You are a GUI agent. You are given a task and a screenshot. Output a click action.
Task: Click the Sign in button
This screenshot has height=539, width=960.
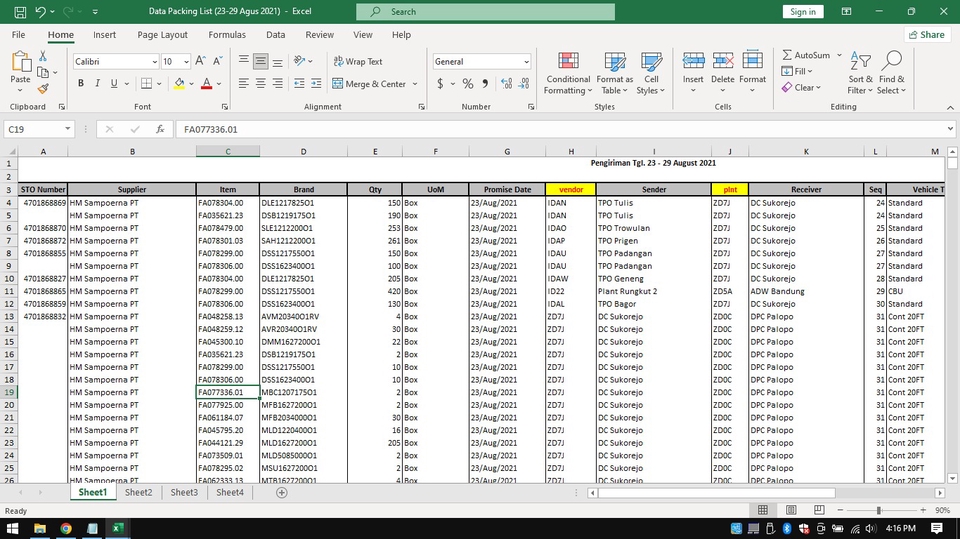click(803, 12)
